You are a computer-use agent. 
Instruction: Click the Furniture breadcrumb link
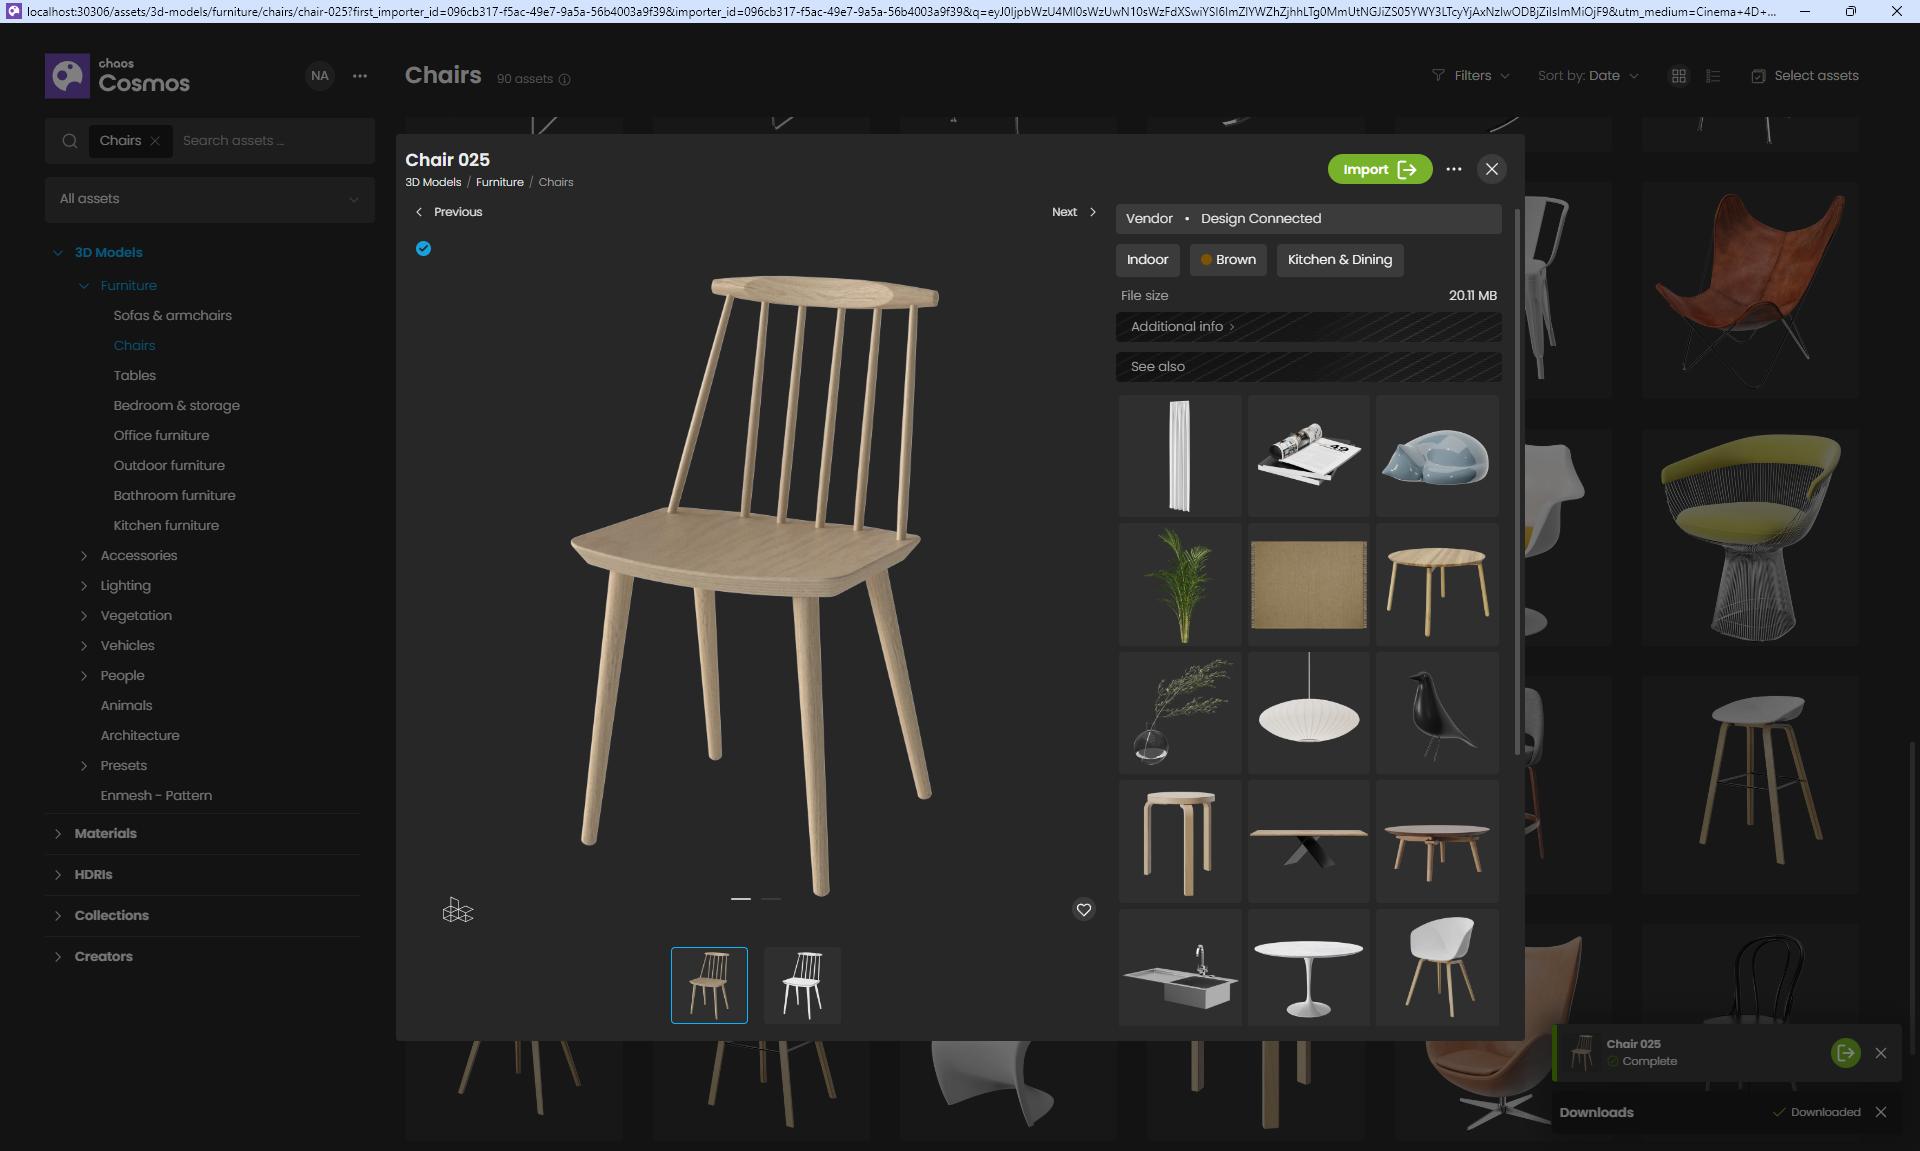(x=499, y=182)
